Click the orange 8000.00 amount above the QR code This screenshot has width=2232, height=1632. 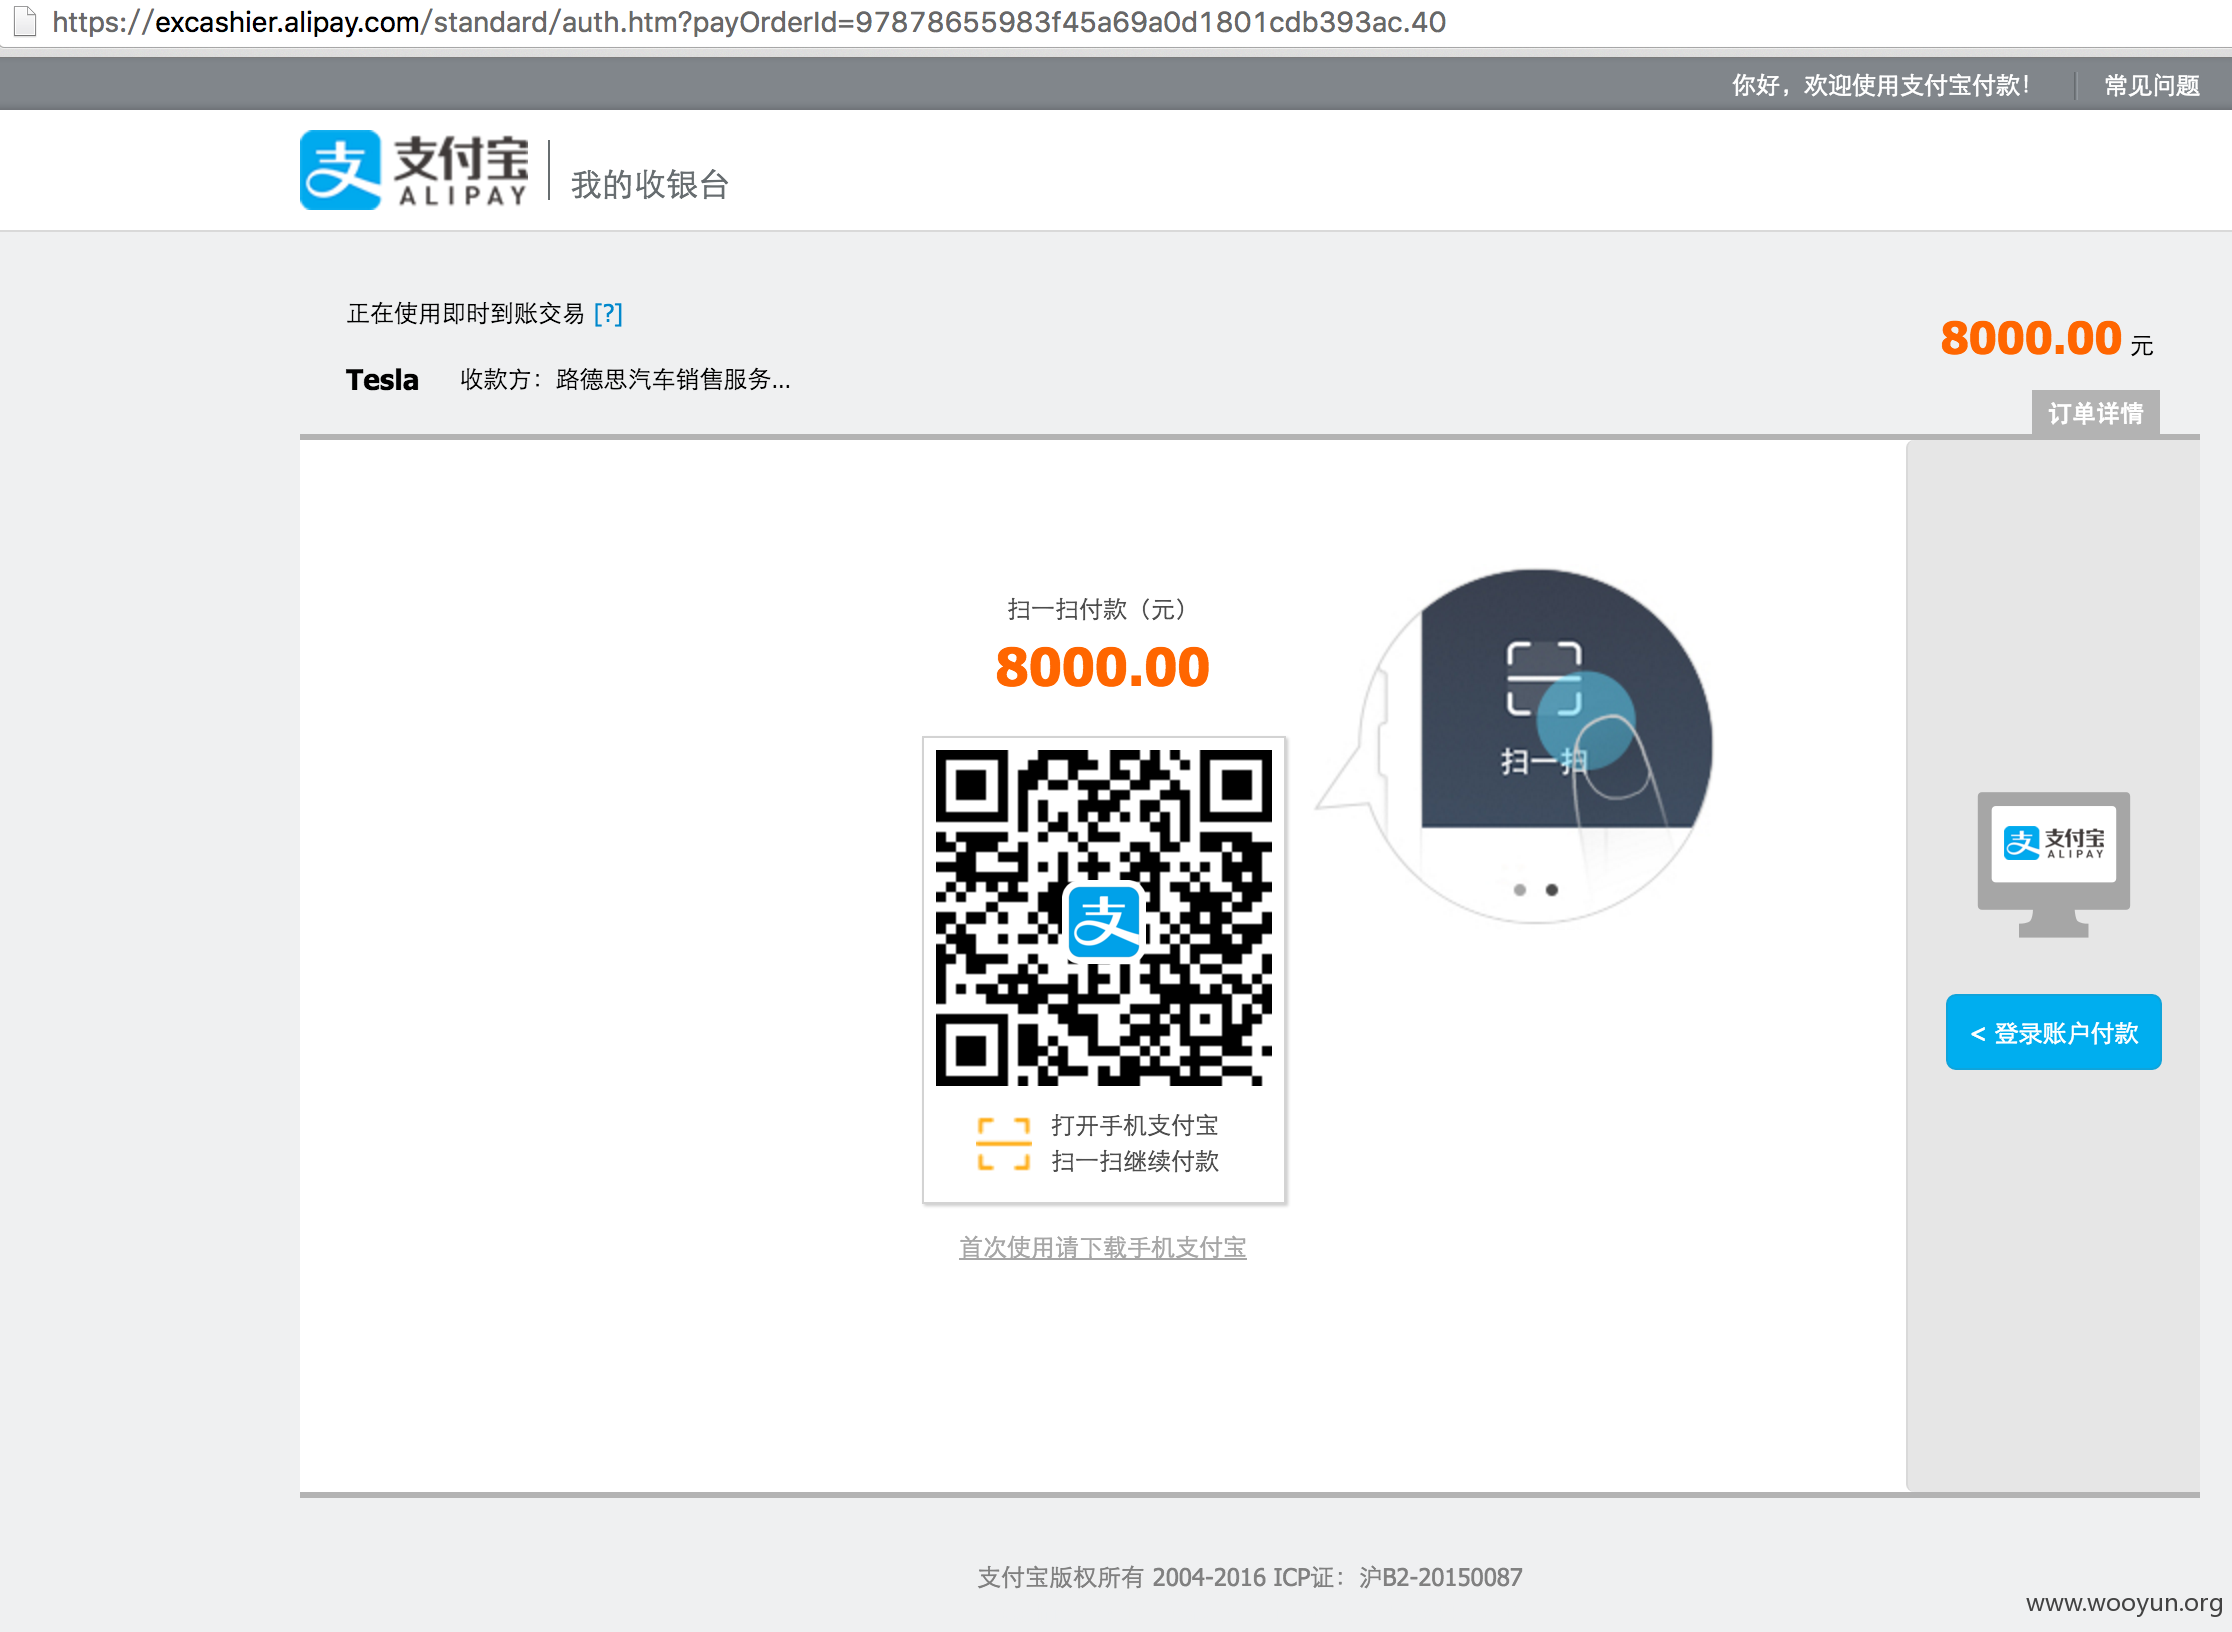tap(1103, 667)
